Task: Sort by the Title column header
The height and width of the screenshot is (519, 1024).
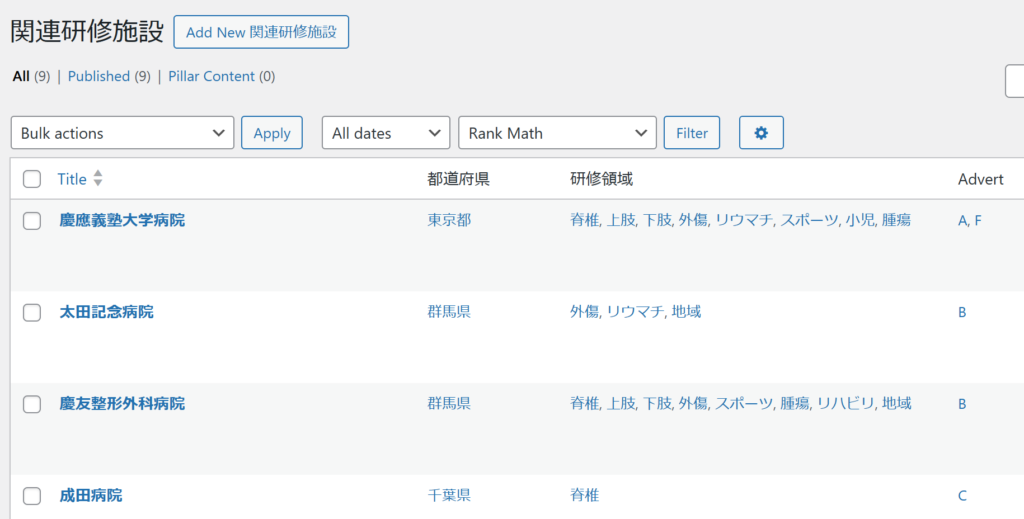Action: tap(72, 179)
